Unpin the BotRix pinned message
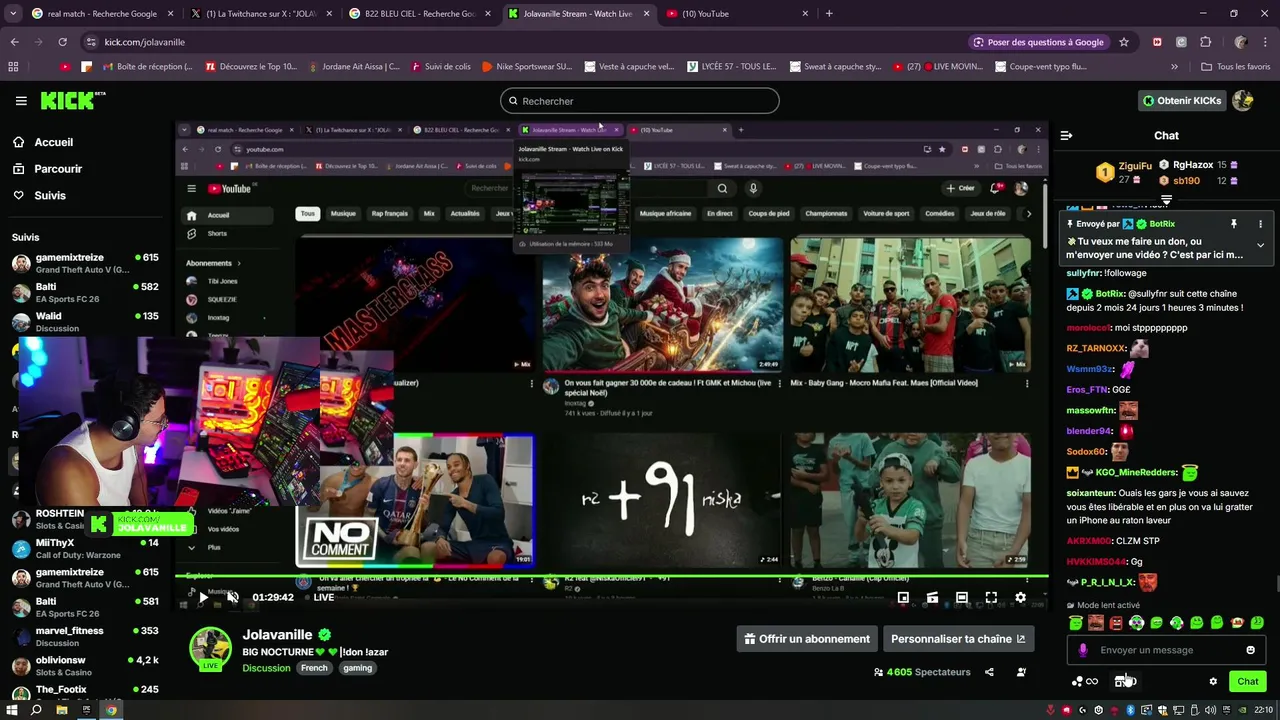Viewport: 1280px width, 720px height. (1234, 224)
